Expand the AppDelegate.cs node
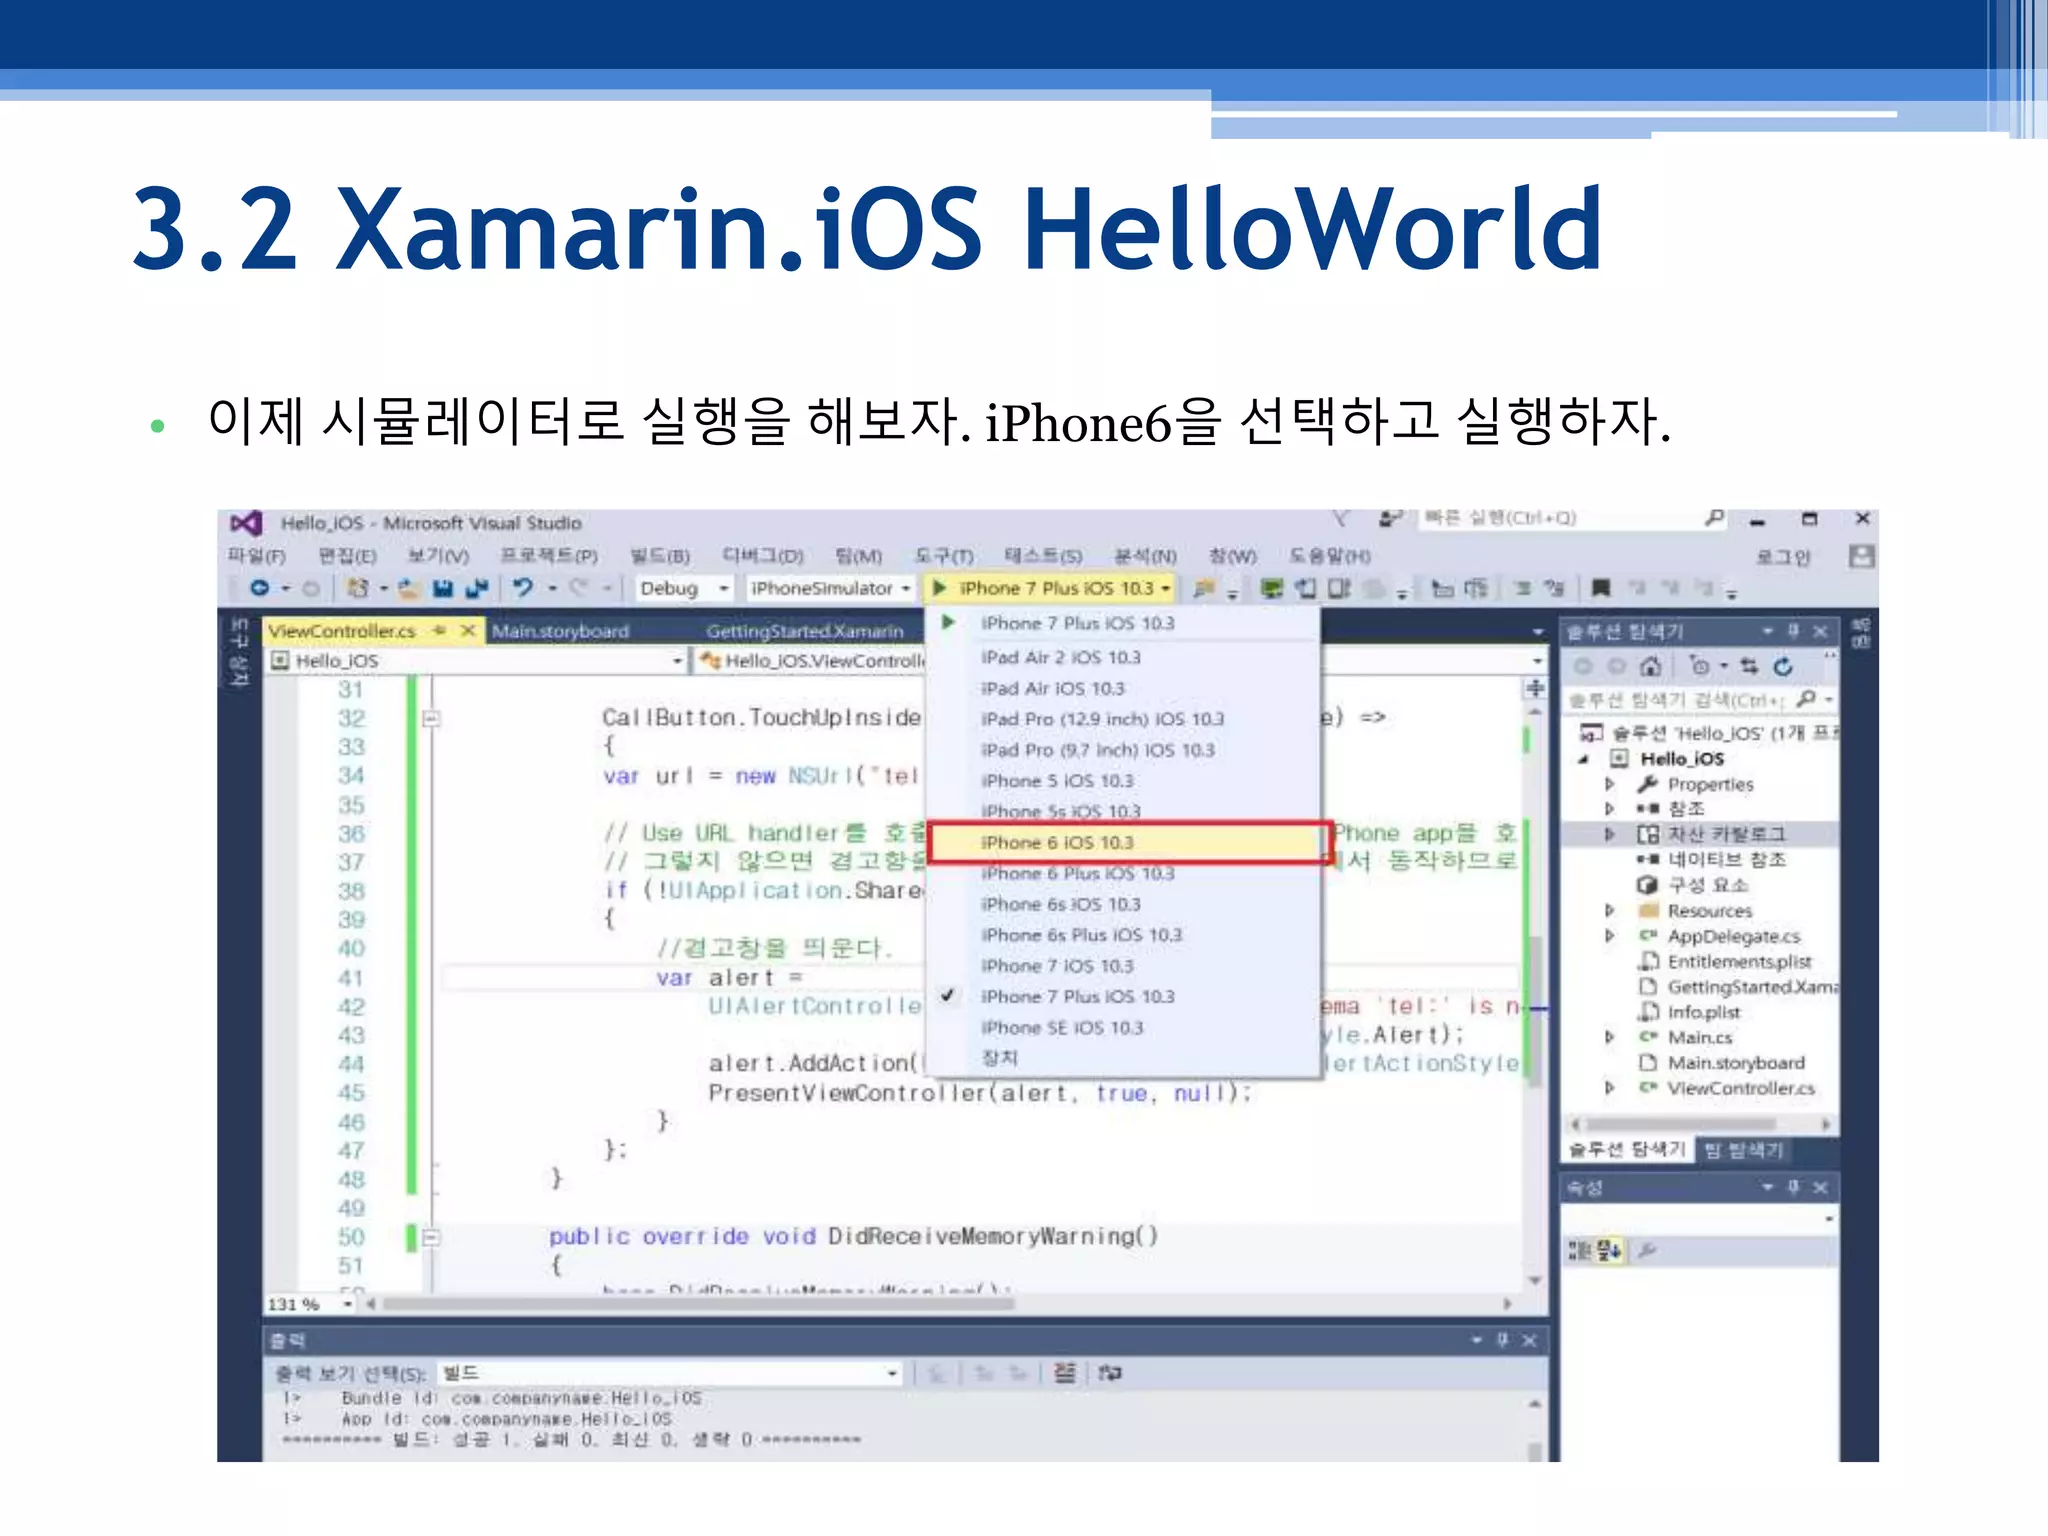 (x=1609, y=936)
